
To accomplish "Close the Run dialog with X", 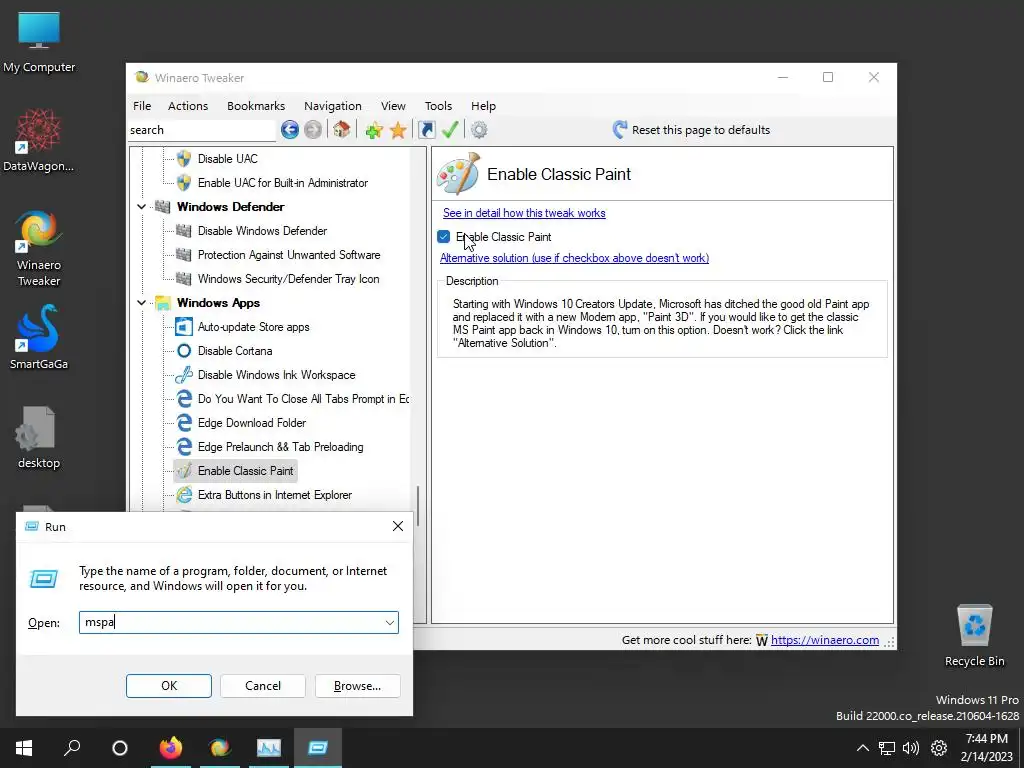I will click(x=398, y=526).
